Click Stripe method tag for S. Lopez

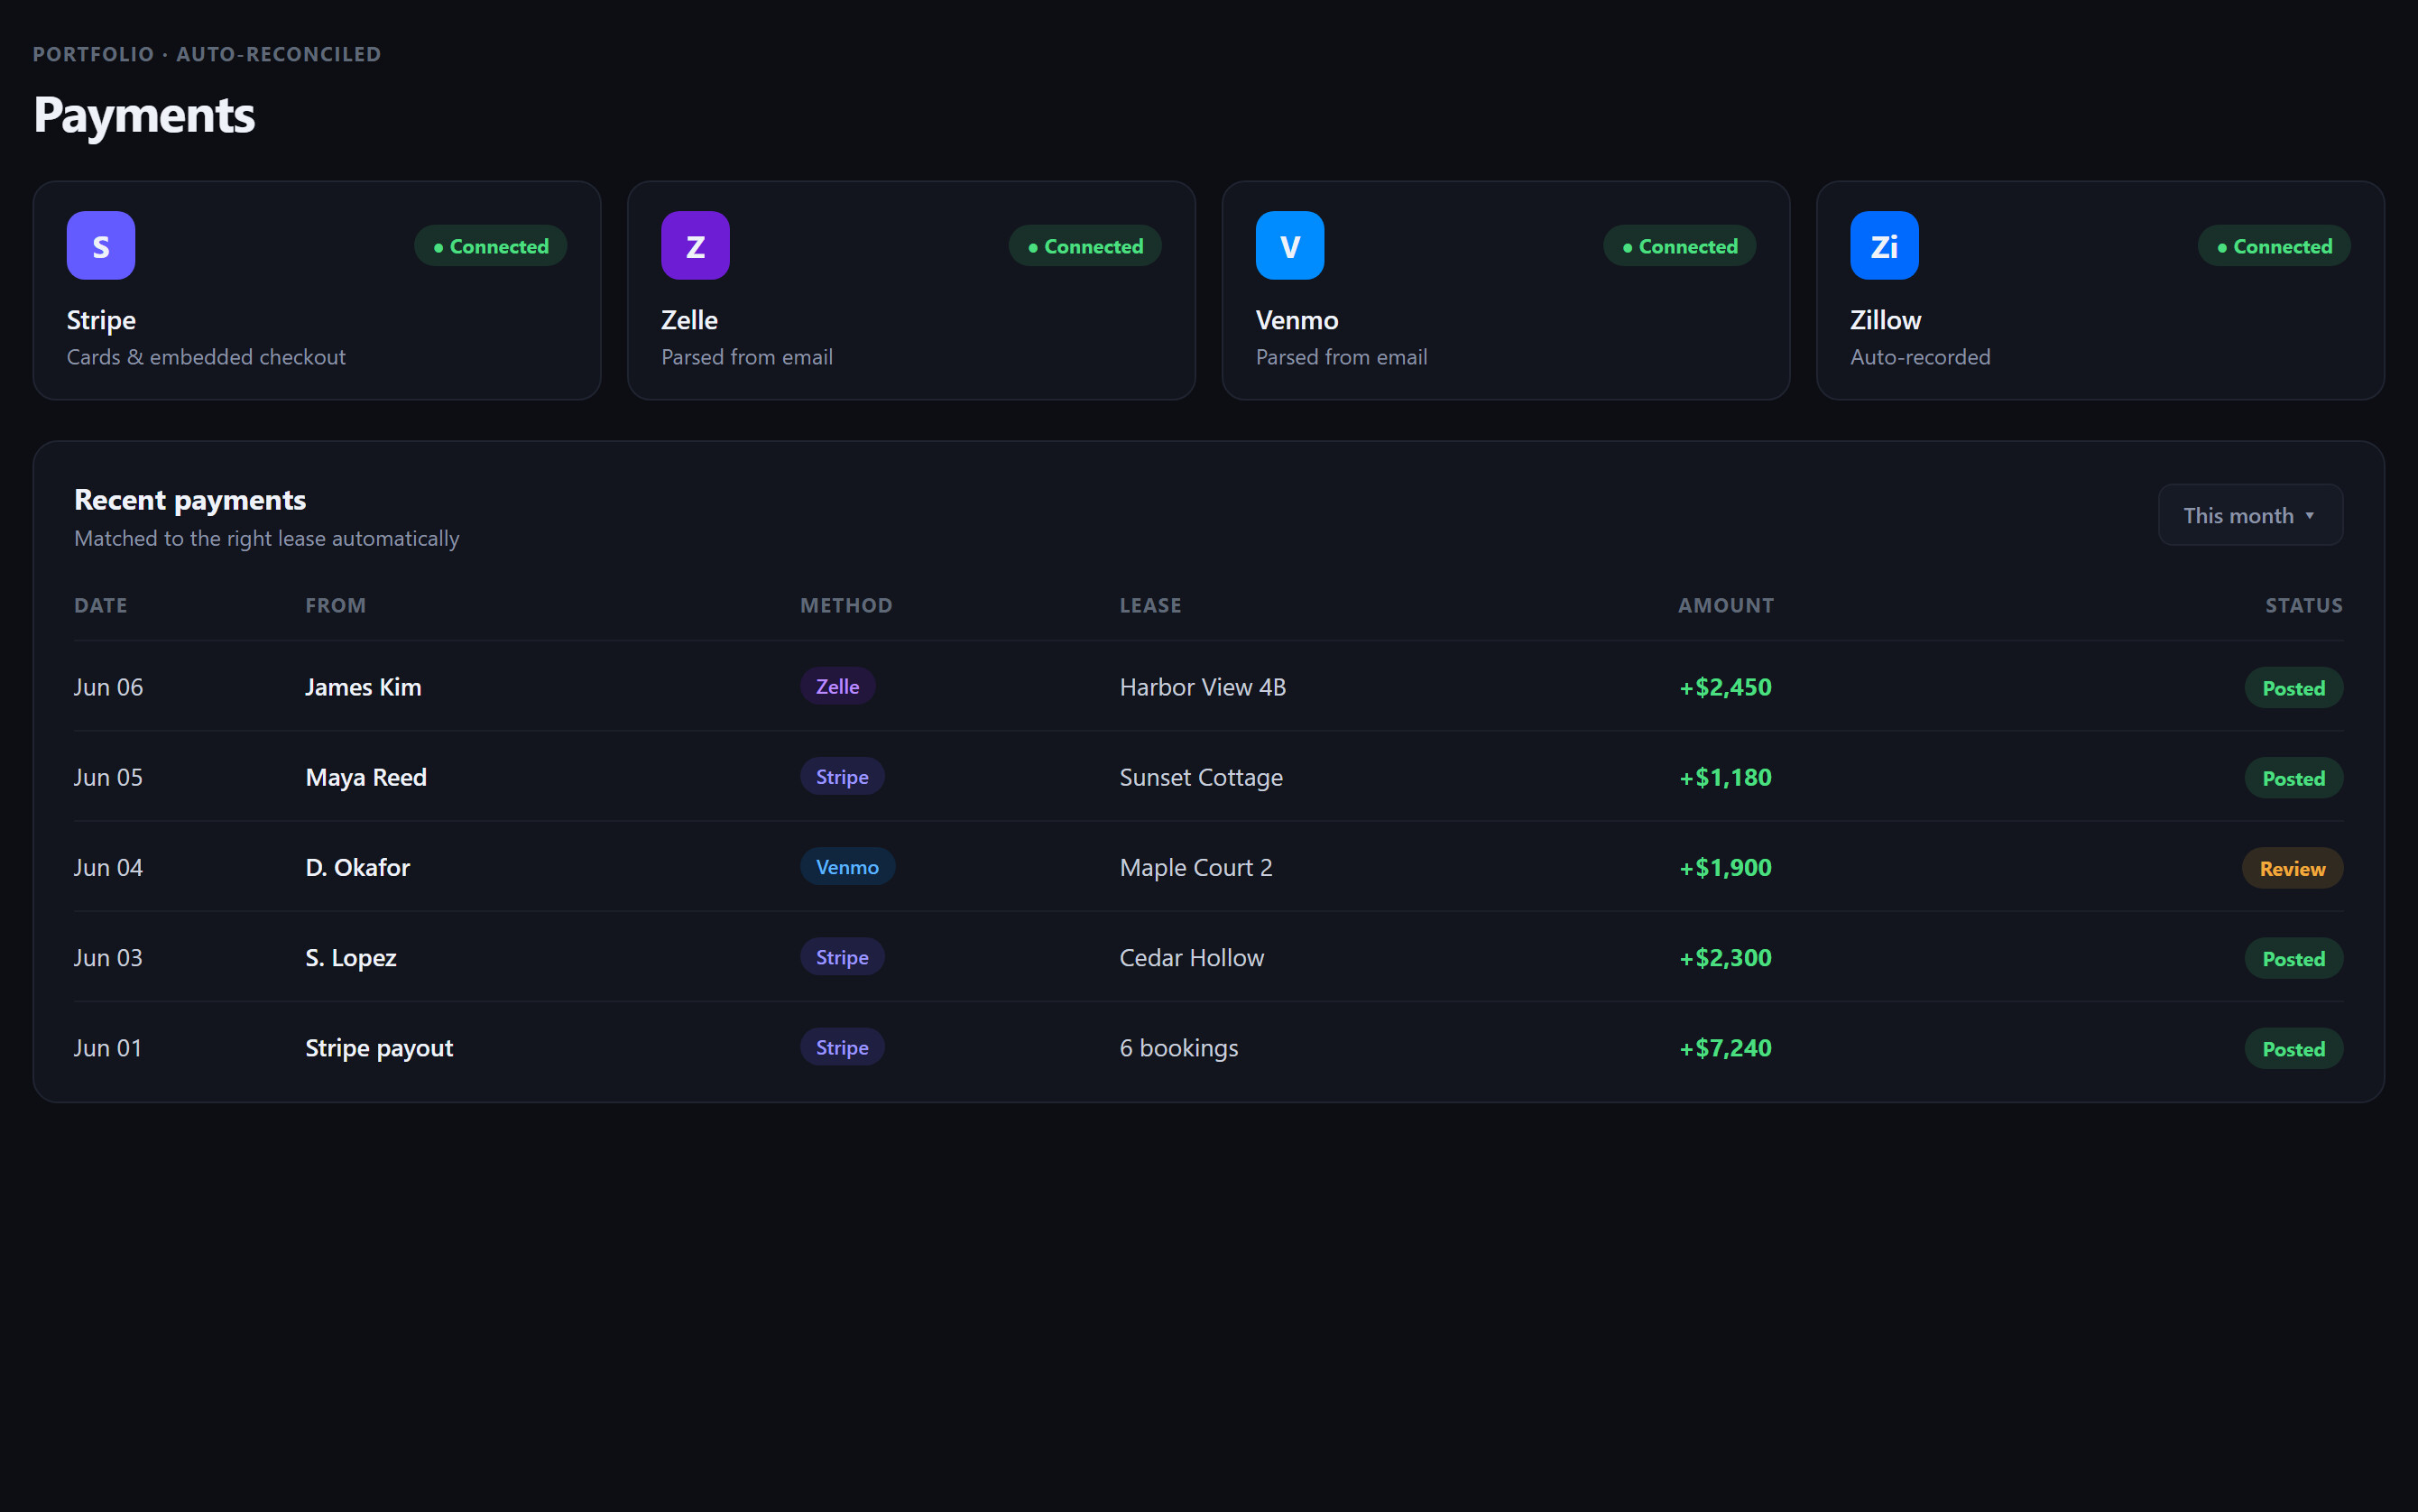[x=842, y=957]
